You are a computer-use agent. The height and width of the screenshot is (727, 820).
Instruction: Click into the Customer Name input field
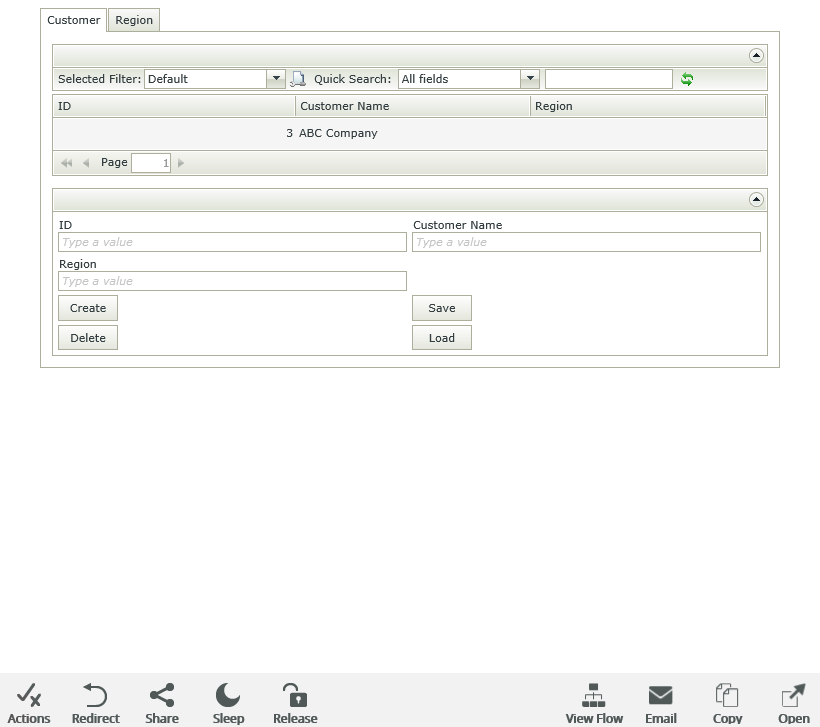[x=586, y=242]
